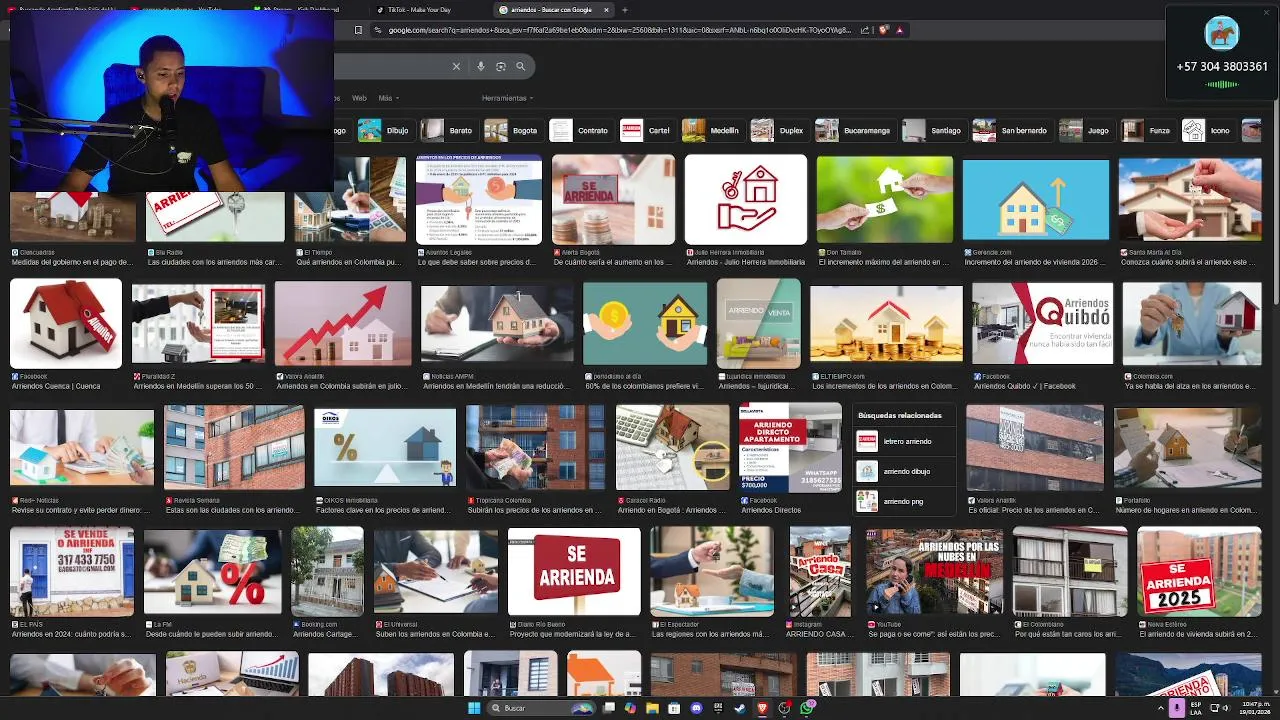Filter images by the Duplex chip
The image size is (1280, 720).
(x=778, y=131)
